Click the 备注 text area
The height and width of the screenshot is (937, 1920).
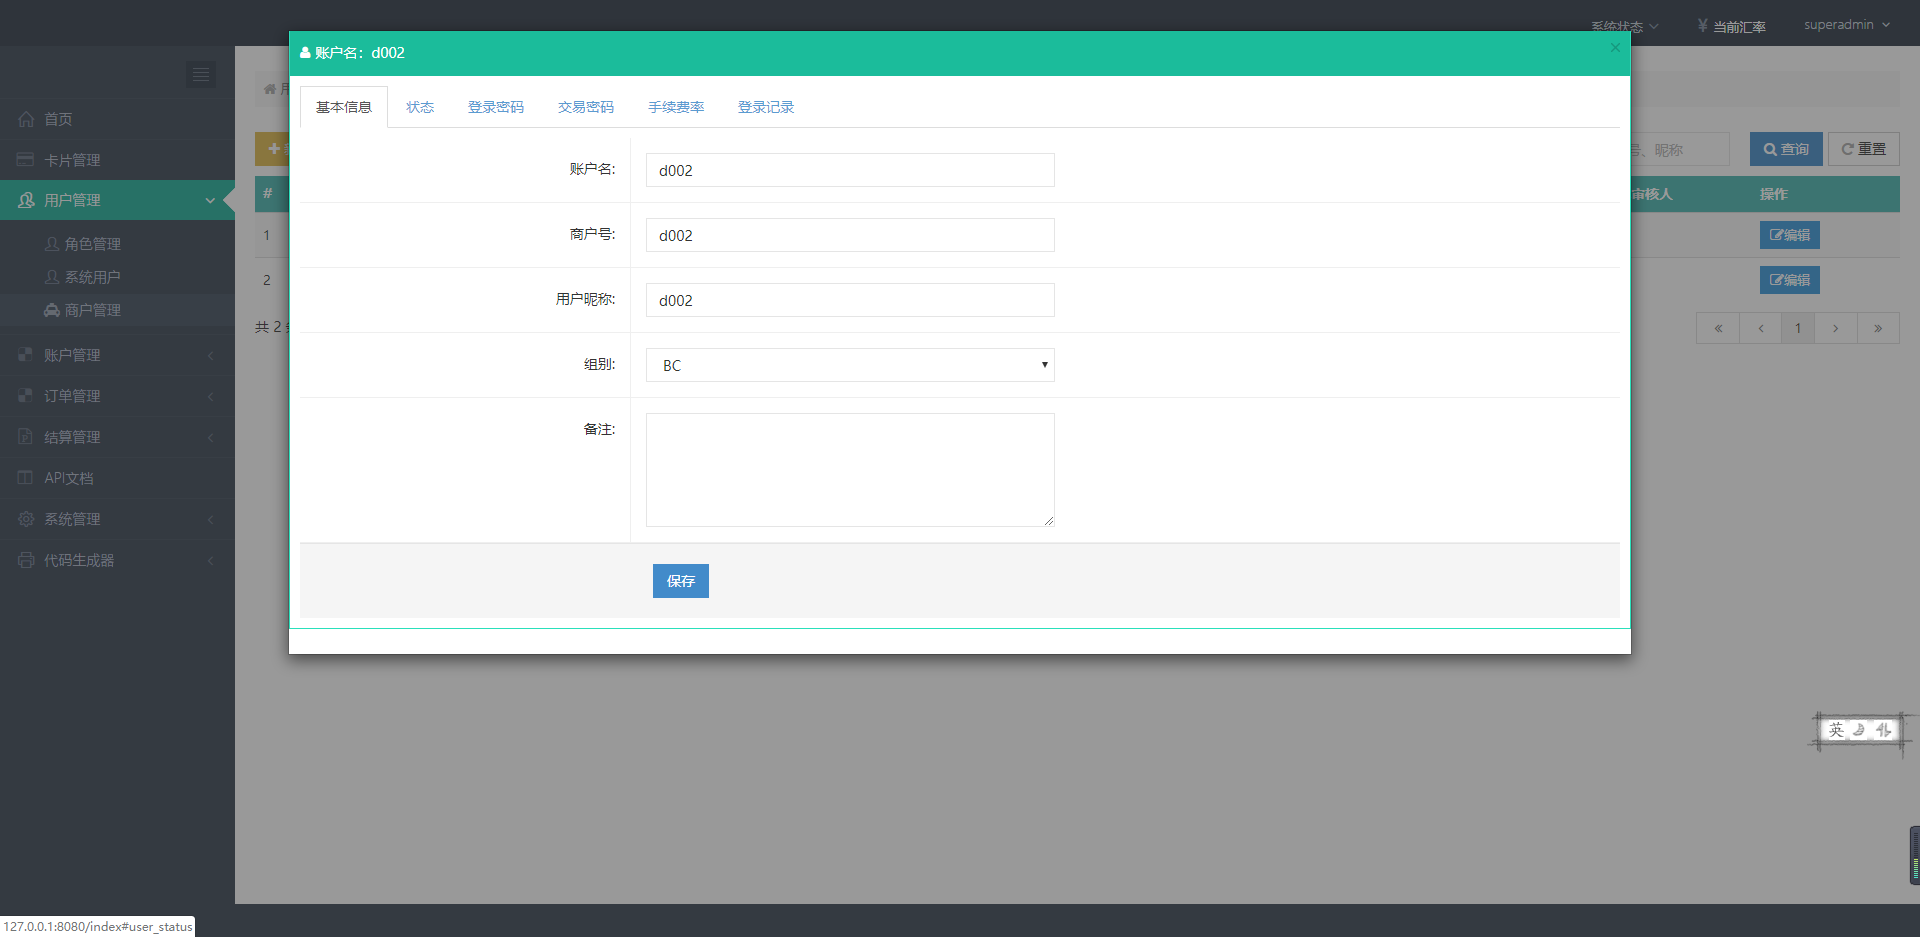click(x=850, y=470)
